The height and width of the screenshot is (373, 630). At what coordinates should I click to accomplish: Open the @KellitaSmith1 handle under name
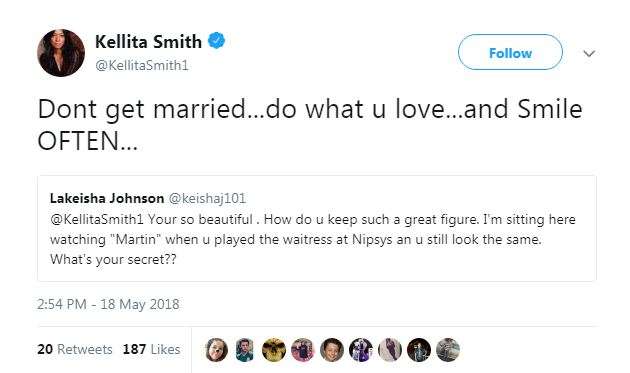tap(142, 65)
